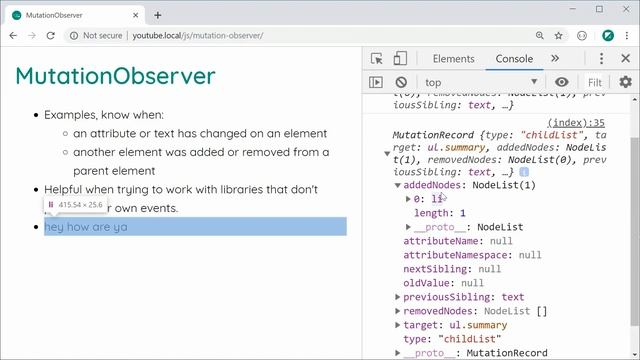
Task: Show more DevTools tabs chevron
Action: point(555,58)
